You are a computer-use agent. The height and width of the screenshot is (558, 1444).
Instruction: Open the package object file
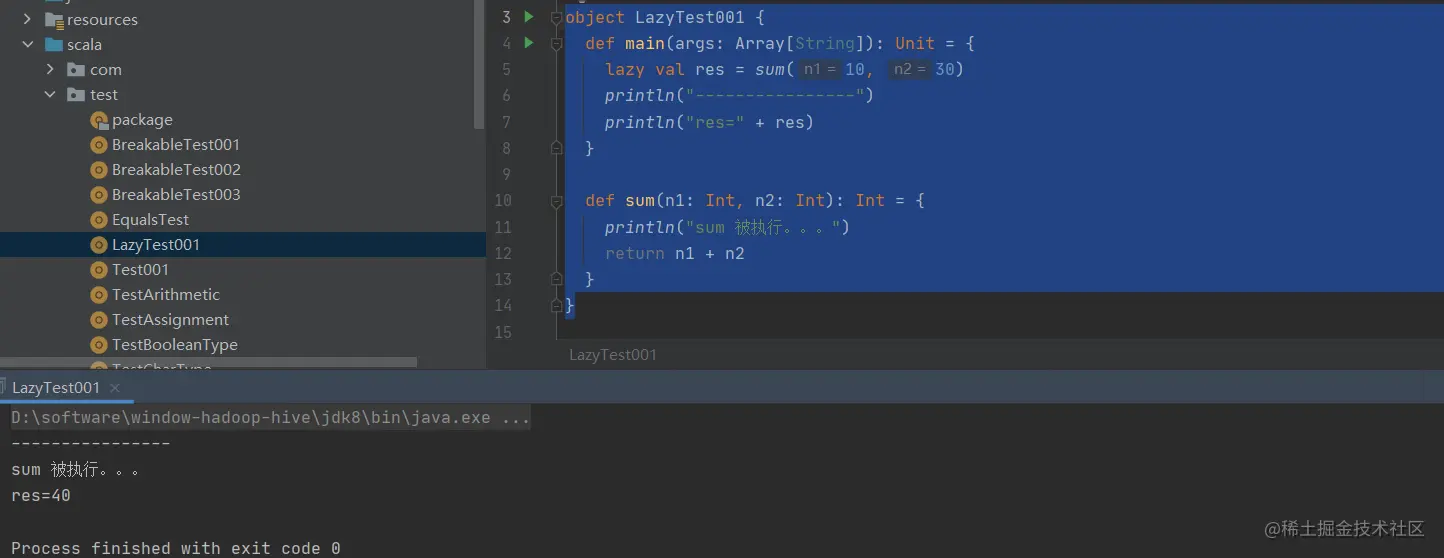coord(142,120)
